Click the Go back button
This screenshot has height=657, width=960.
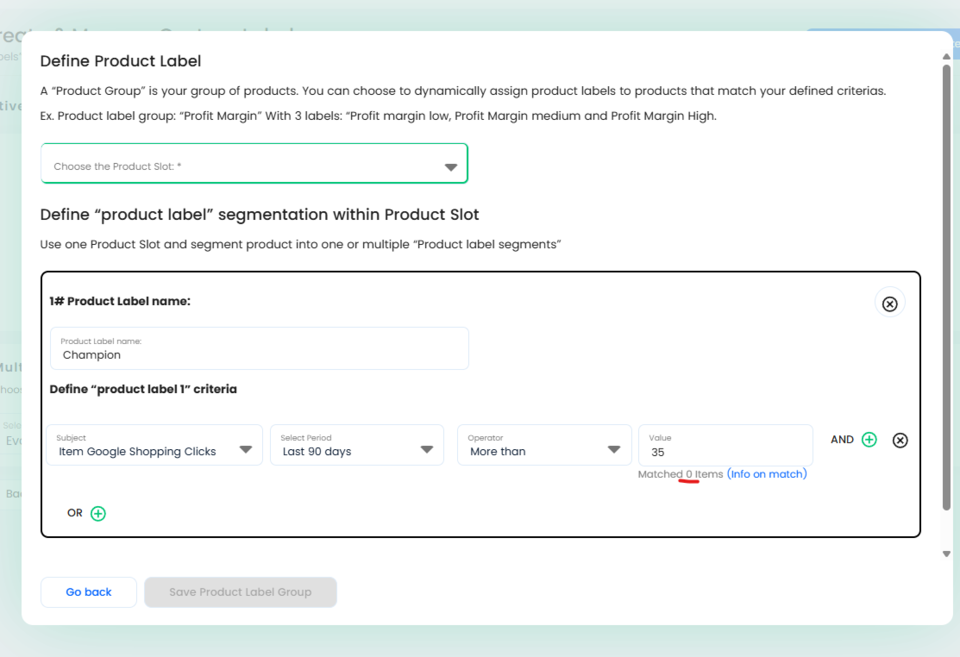[x=89, y=592]
